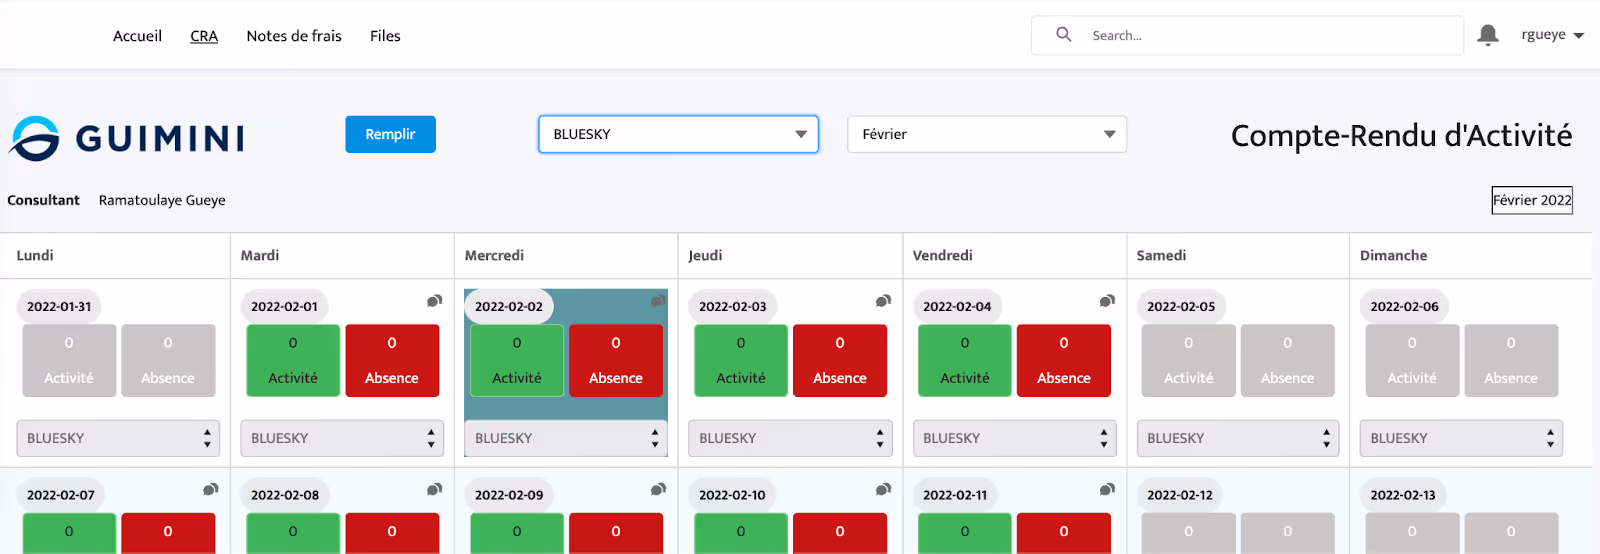Open Notes de frais page
1600x554 pixels.
pyautogui.click(x=294, y=36)
